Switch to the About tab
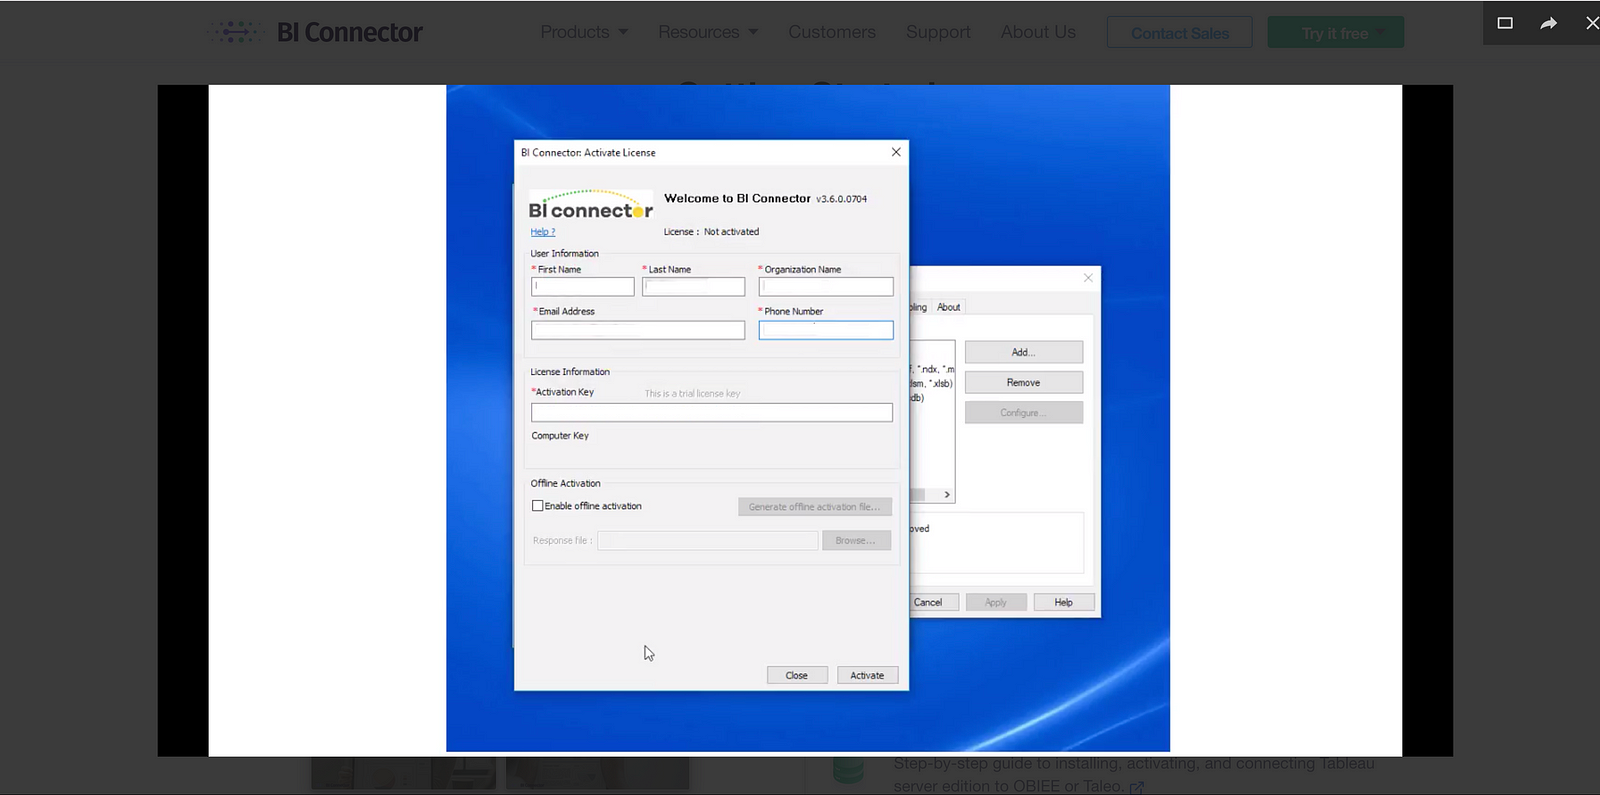This screenshot has height=795, width=1600. click(948, 307)
